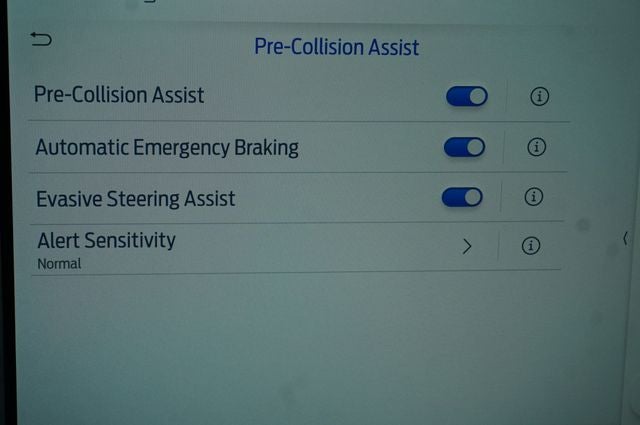The image size is (640, 425).
Task: Select Pre-Collision Assist row label
Action: pos(119,95)
